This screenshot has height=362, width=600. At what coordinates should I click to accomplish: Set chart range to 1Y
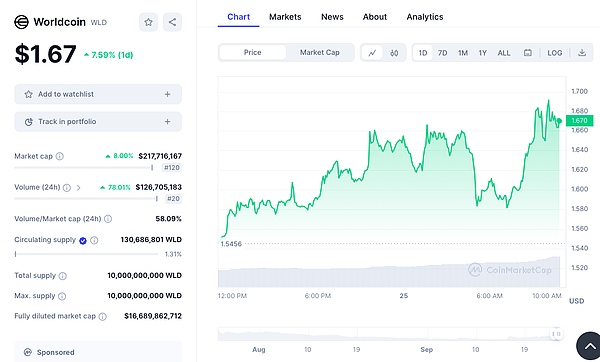click(483, 53)
